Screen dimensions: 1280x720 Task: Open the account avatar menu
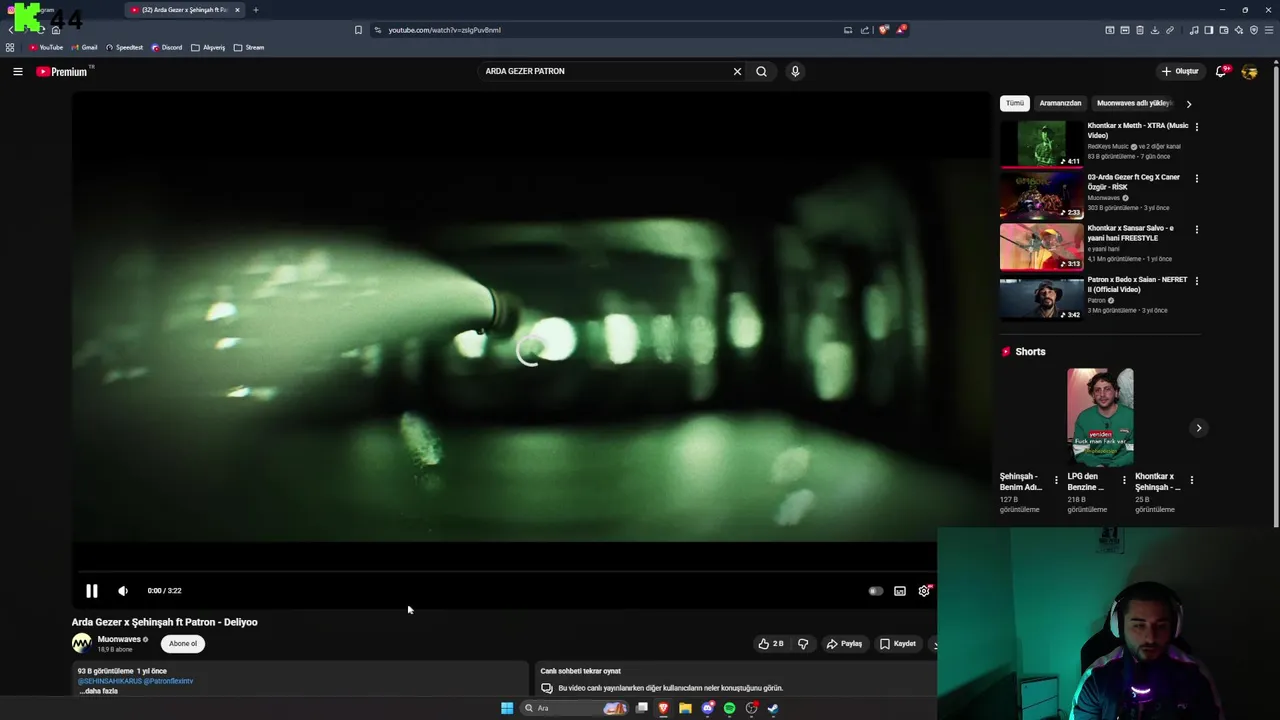pos(1249,71)
